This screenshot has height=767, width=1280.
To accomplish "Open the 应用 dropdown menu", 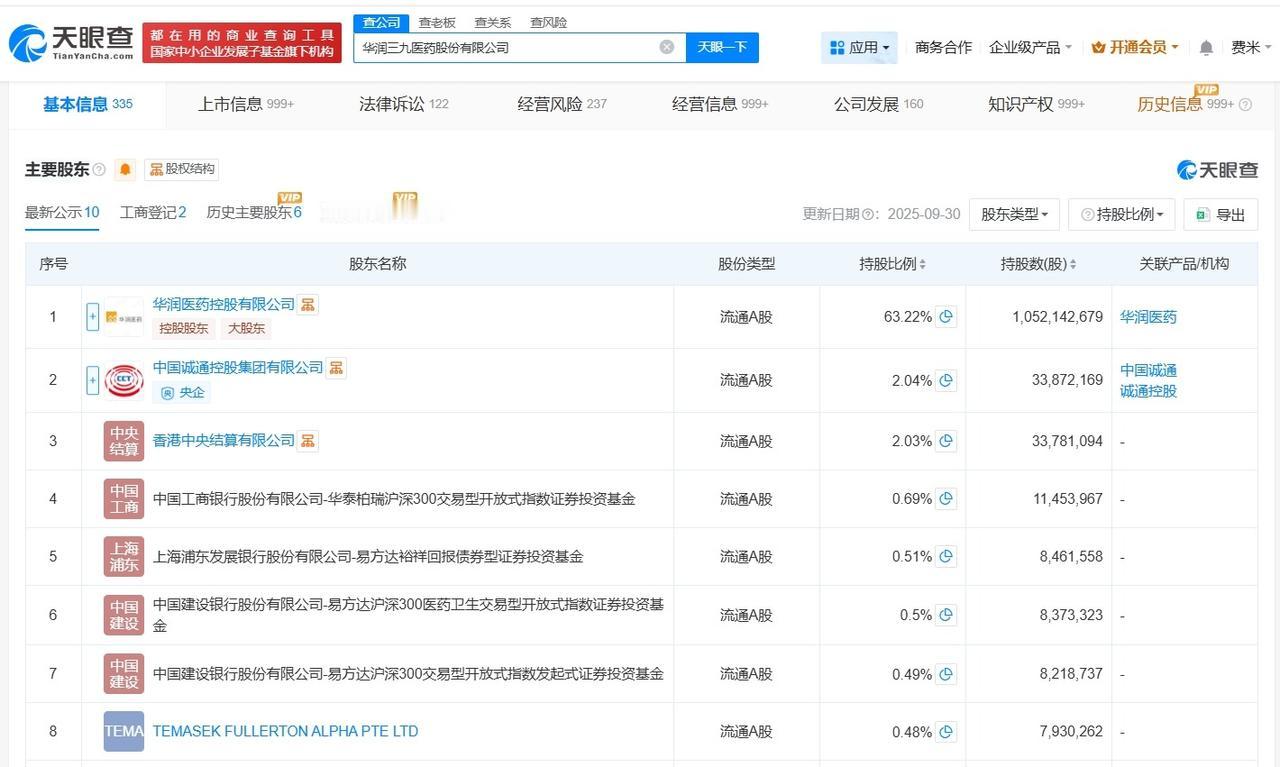I will [x=860, y=47].
